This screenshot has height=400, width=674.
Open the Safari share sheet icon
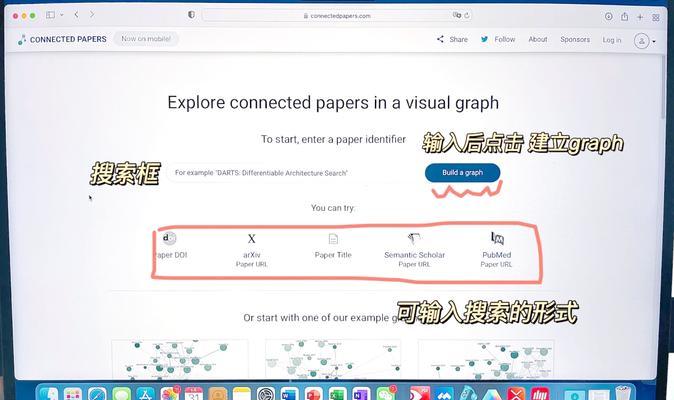tap(625, 16)
